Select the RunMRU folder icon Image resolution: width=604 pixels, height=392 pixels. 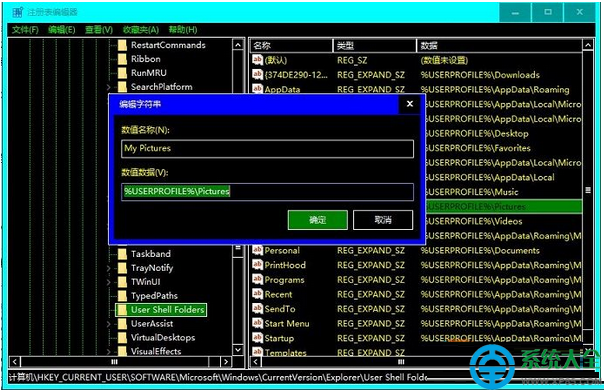[122, 73]
